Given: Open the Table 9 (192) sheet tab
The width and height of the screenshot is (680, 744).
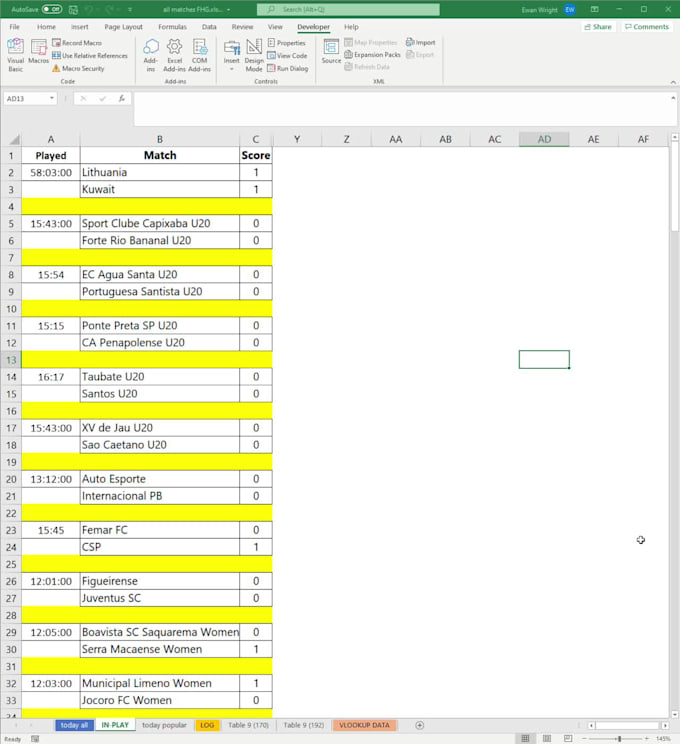Looking at the screenshot, I should [x=304, y=725].
